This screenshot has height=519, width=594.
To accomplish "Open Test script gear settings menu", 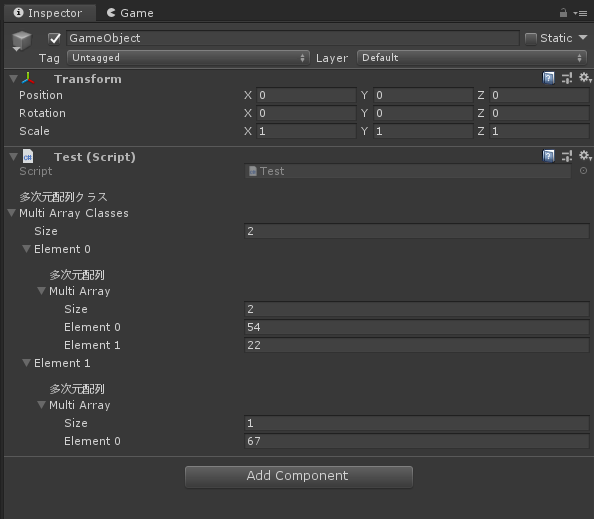I will click(x=585, y=156).
